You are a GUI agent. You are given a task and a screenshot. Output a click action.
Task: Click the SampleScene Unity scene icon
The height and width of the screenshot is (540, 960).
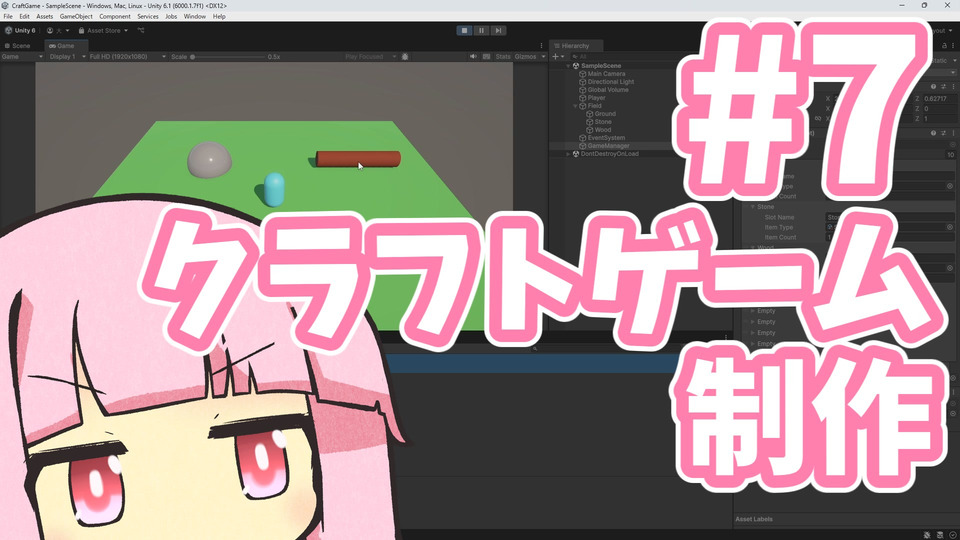click(x=576, y=66)
